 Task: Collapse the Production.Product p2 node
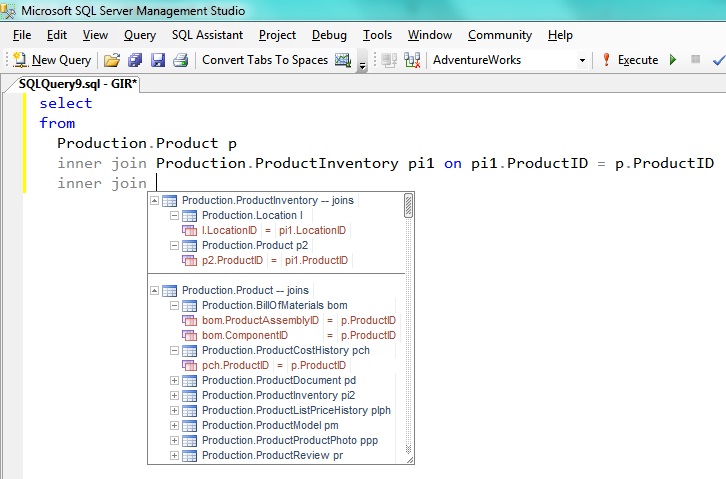(x=174, y=246)
